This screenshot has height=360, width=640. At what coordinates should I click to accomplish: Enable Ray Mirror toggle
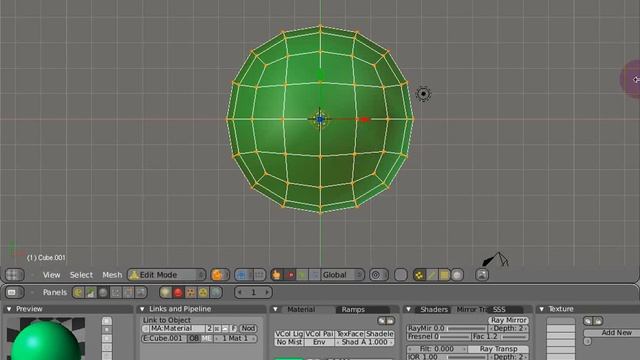pyautogui.click(x=509, y=320)
